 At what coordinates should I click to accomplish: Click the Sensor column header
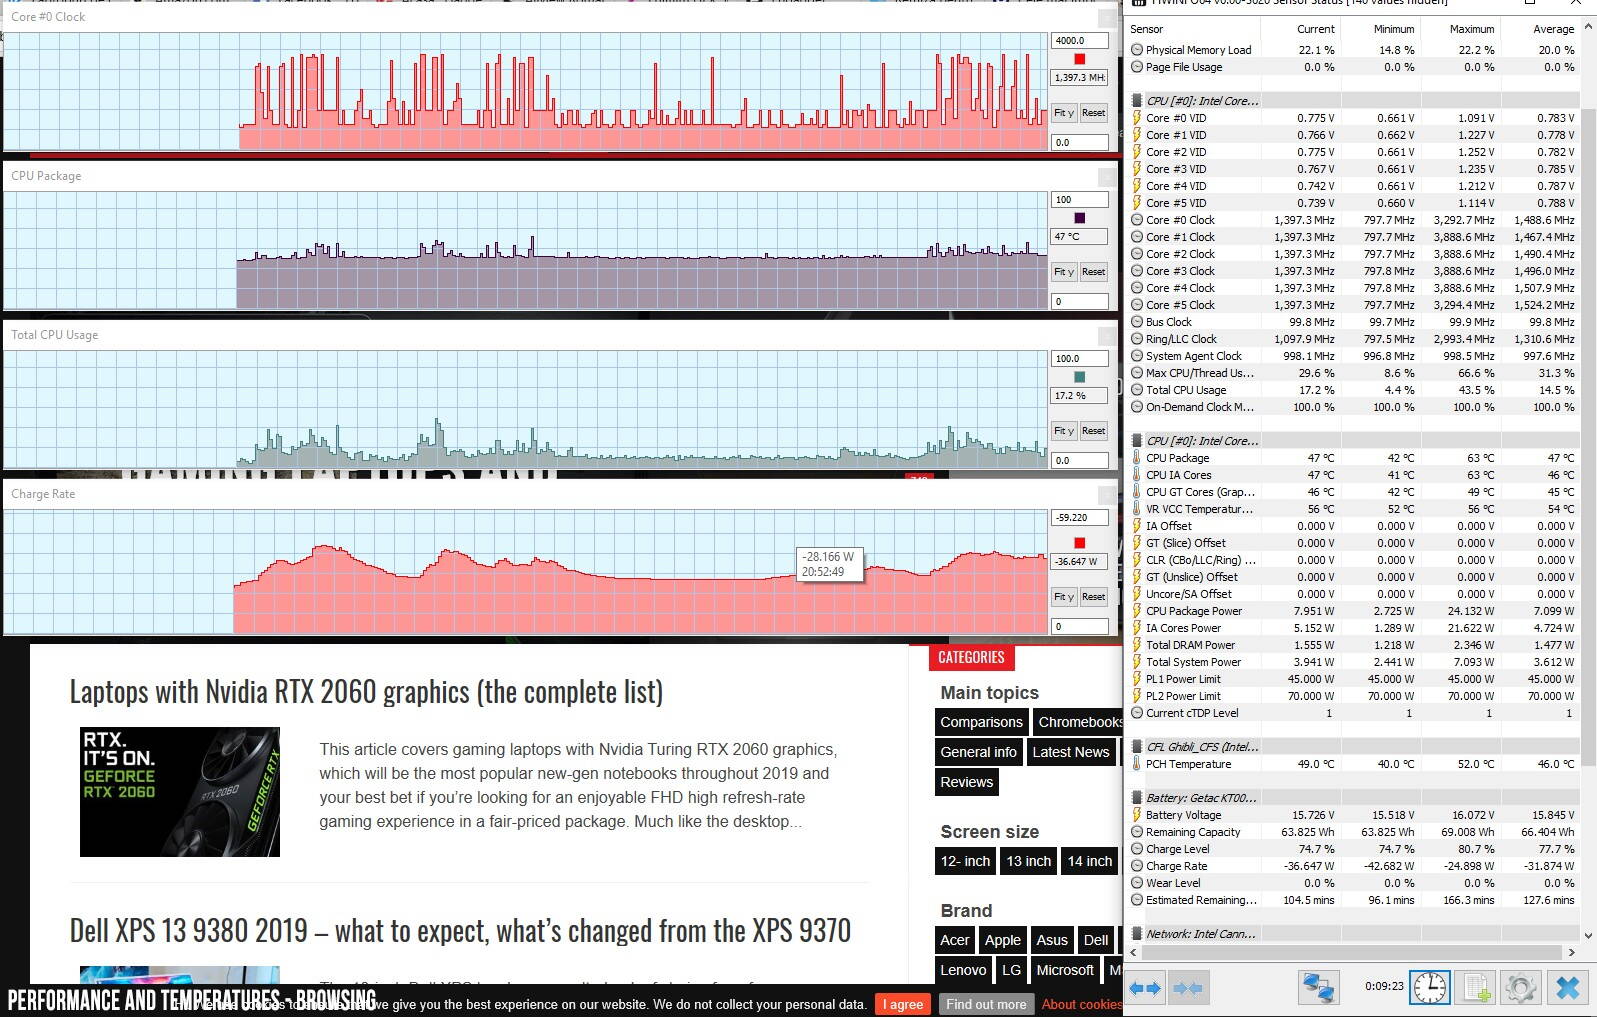click(1148, 29)
